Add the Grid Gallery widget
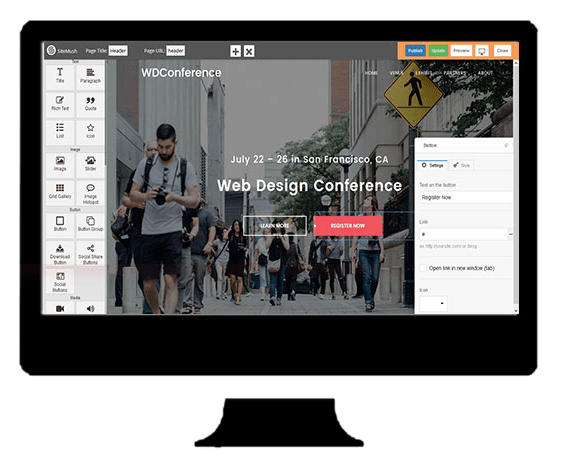Screen dimensions: 570x466 point(60,192)
